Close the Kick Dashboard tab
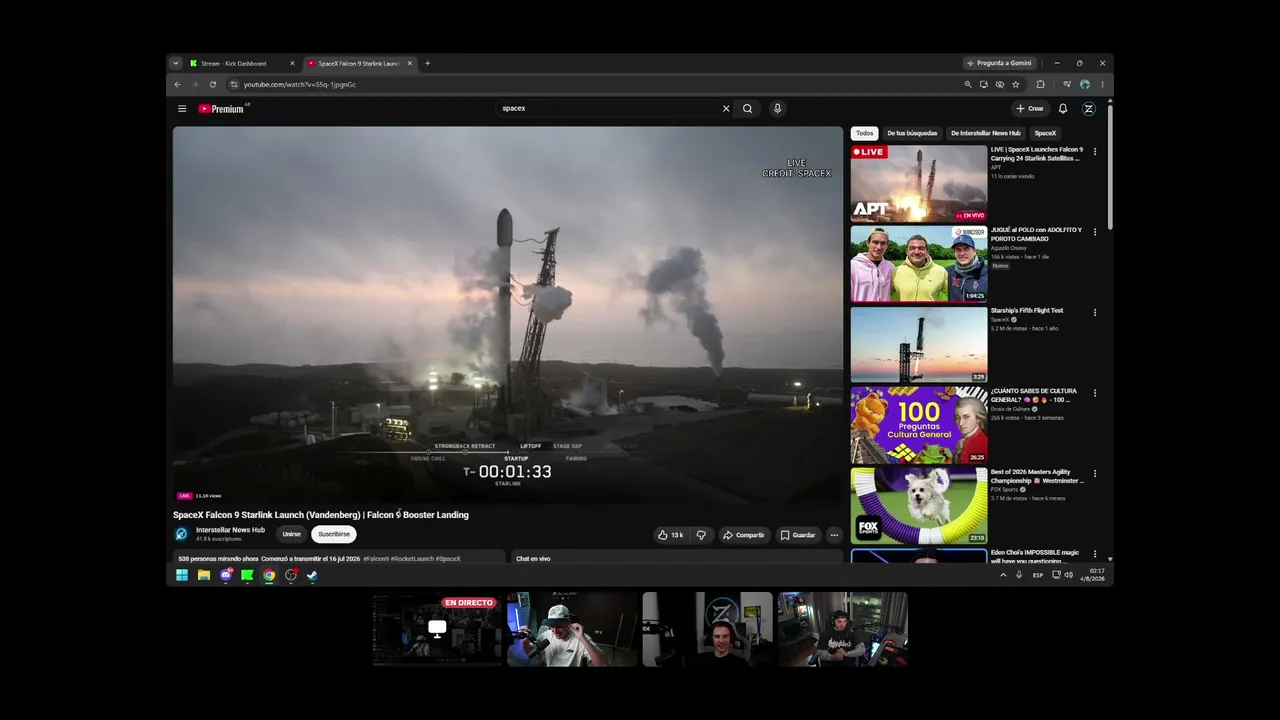The image size is (1280, 720). point(292,63)
